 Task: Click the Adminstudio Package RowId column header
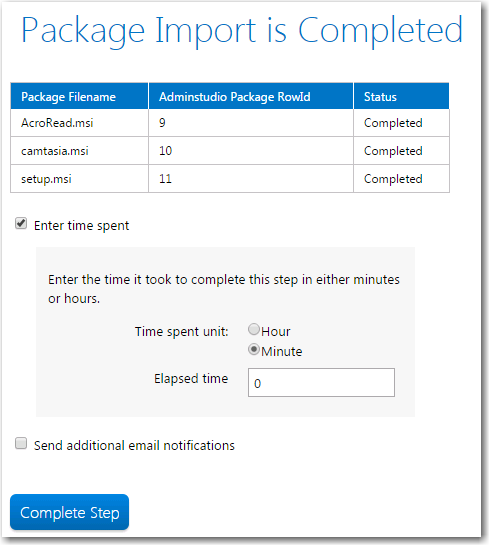(251, 96)
